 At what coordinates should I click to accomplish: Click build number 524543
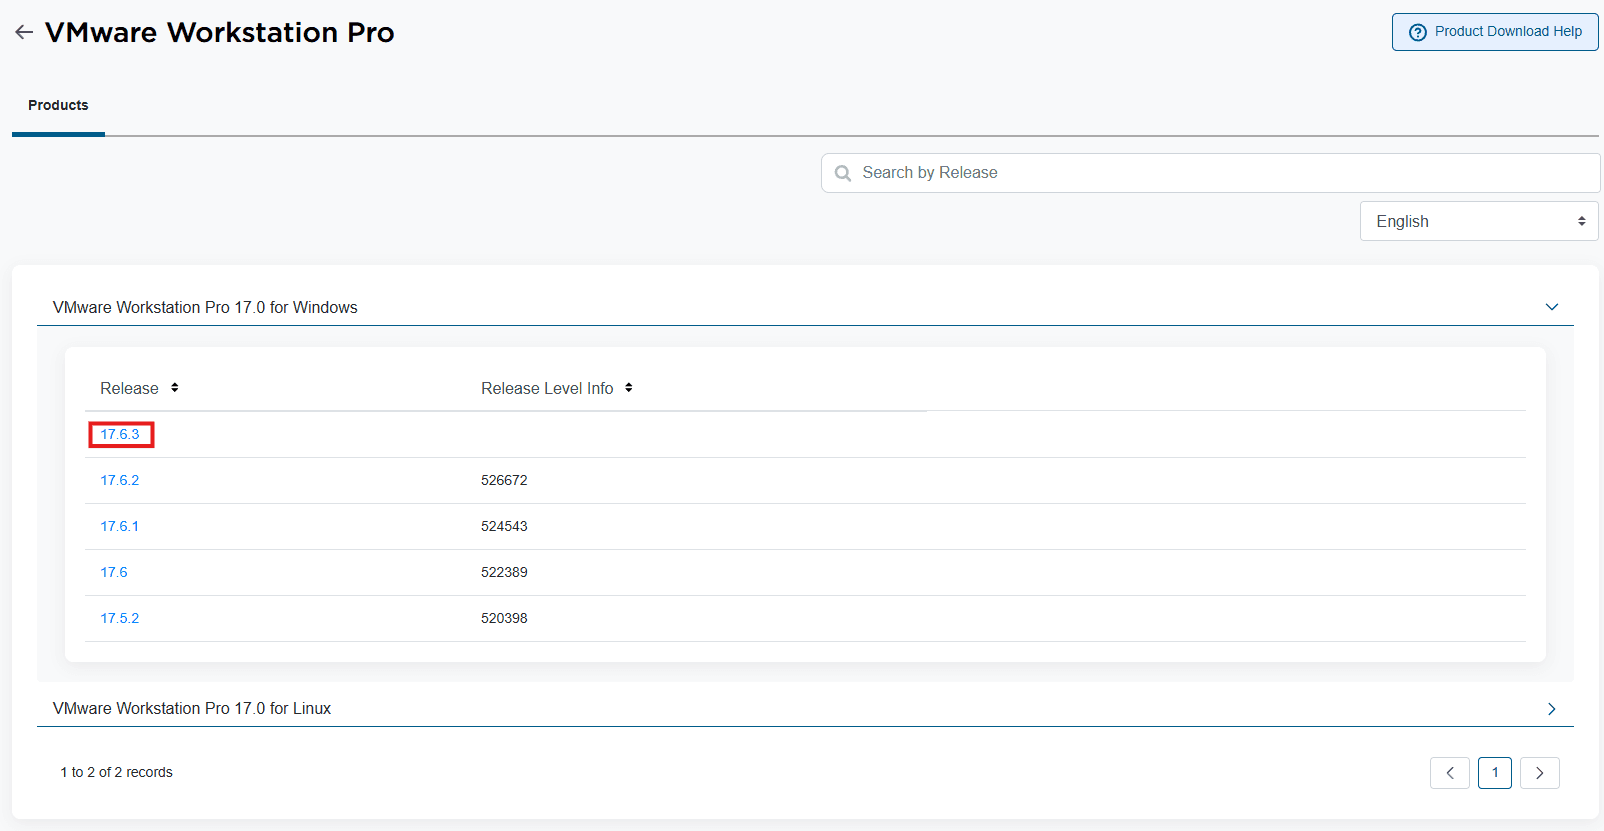(x=504, y=526)
